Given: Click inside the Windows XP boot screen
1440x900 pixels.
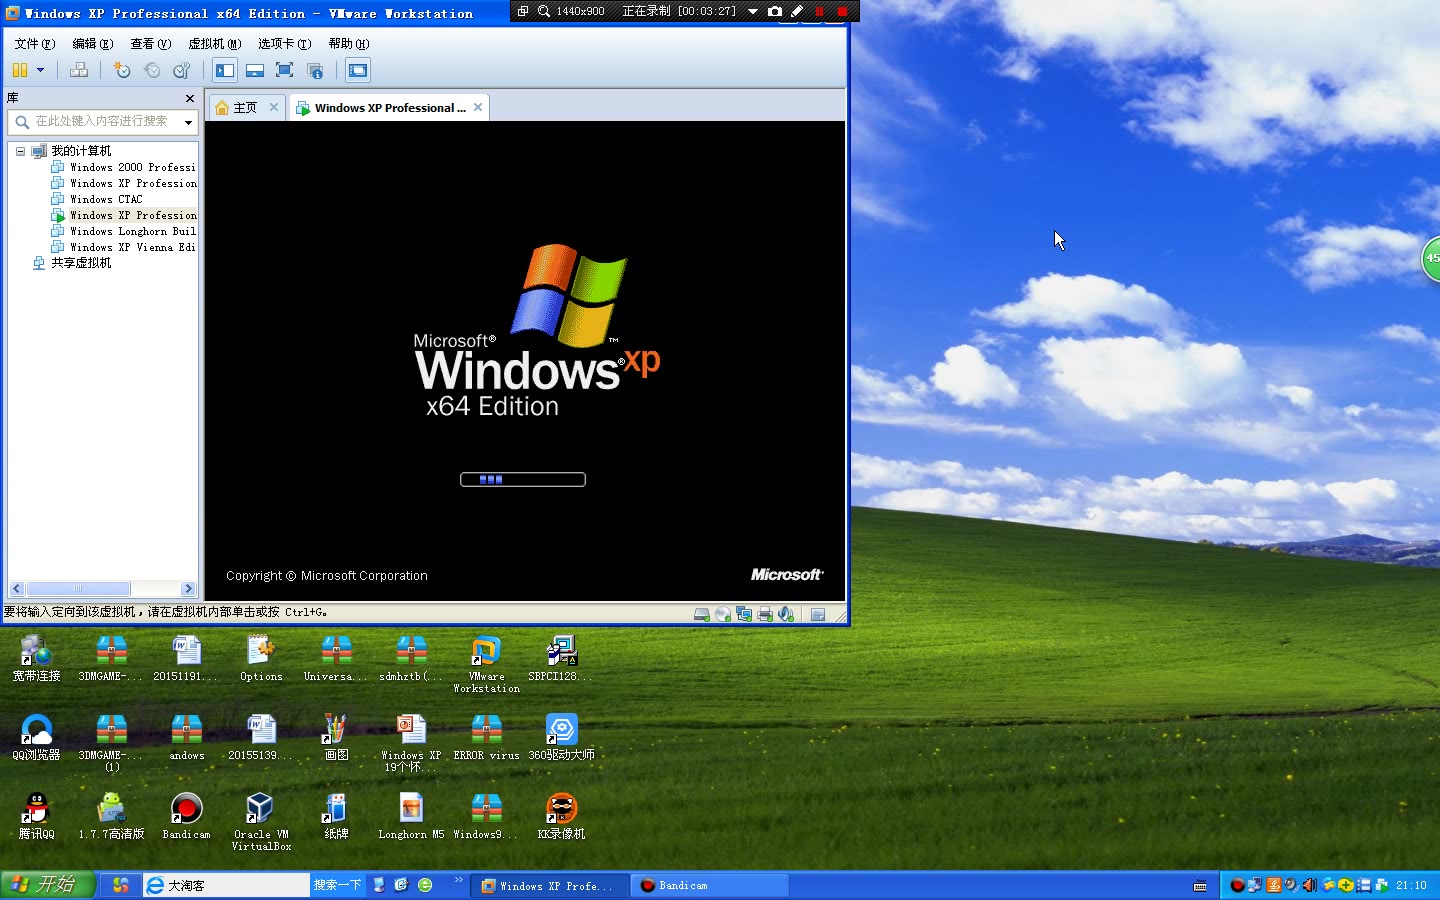Looking at the screenshot, I should click(x=525, y=361).
